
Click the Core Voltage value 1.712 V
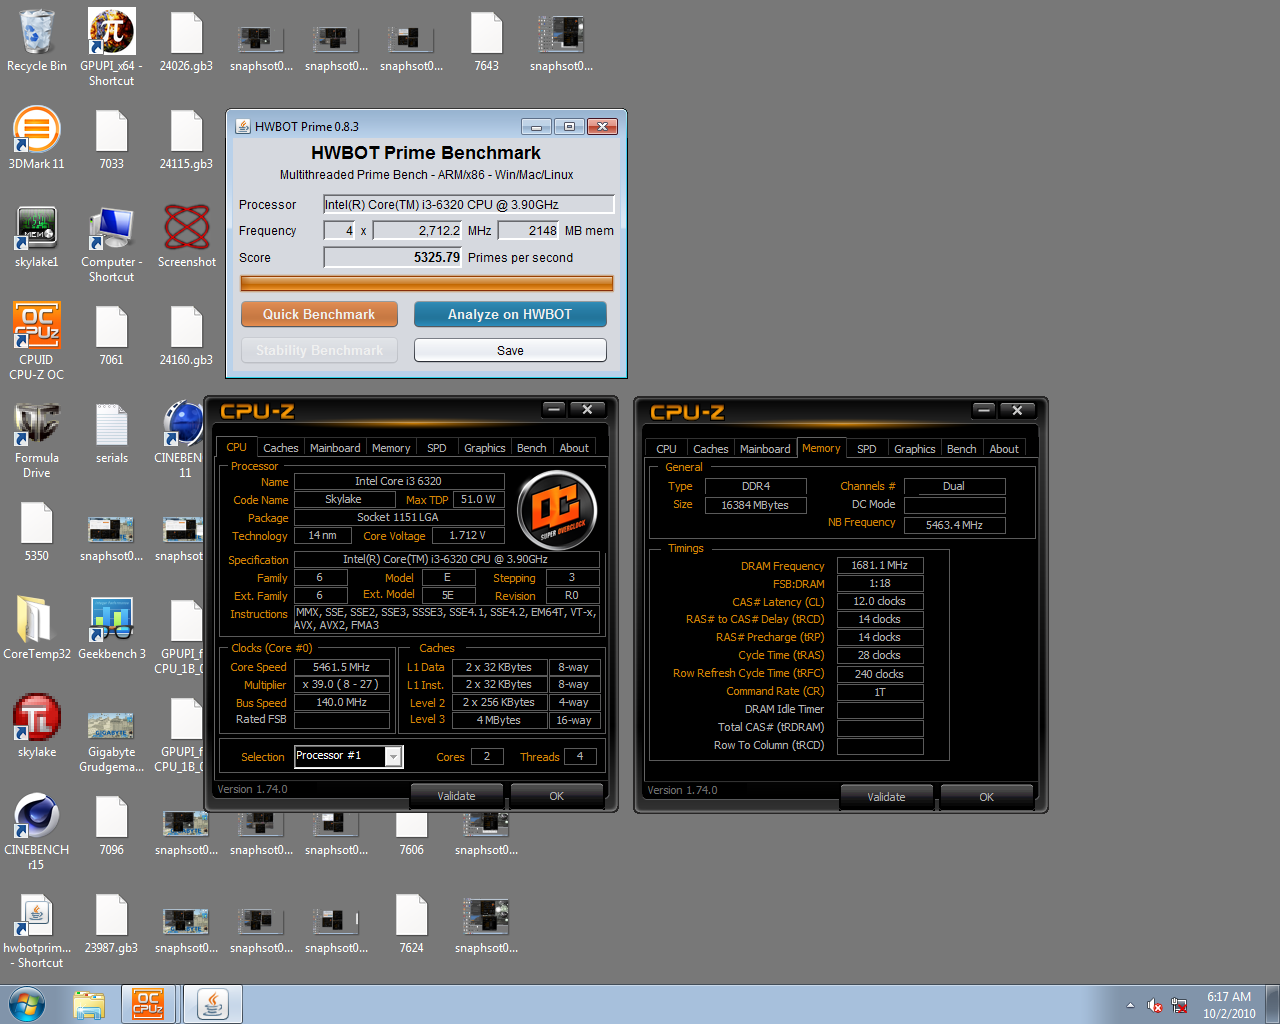[x=467, y=535]
